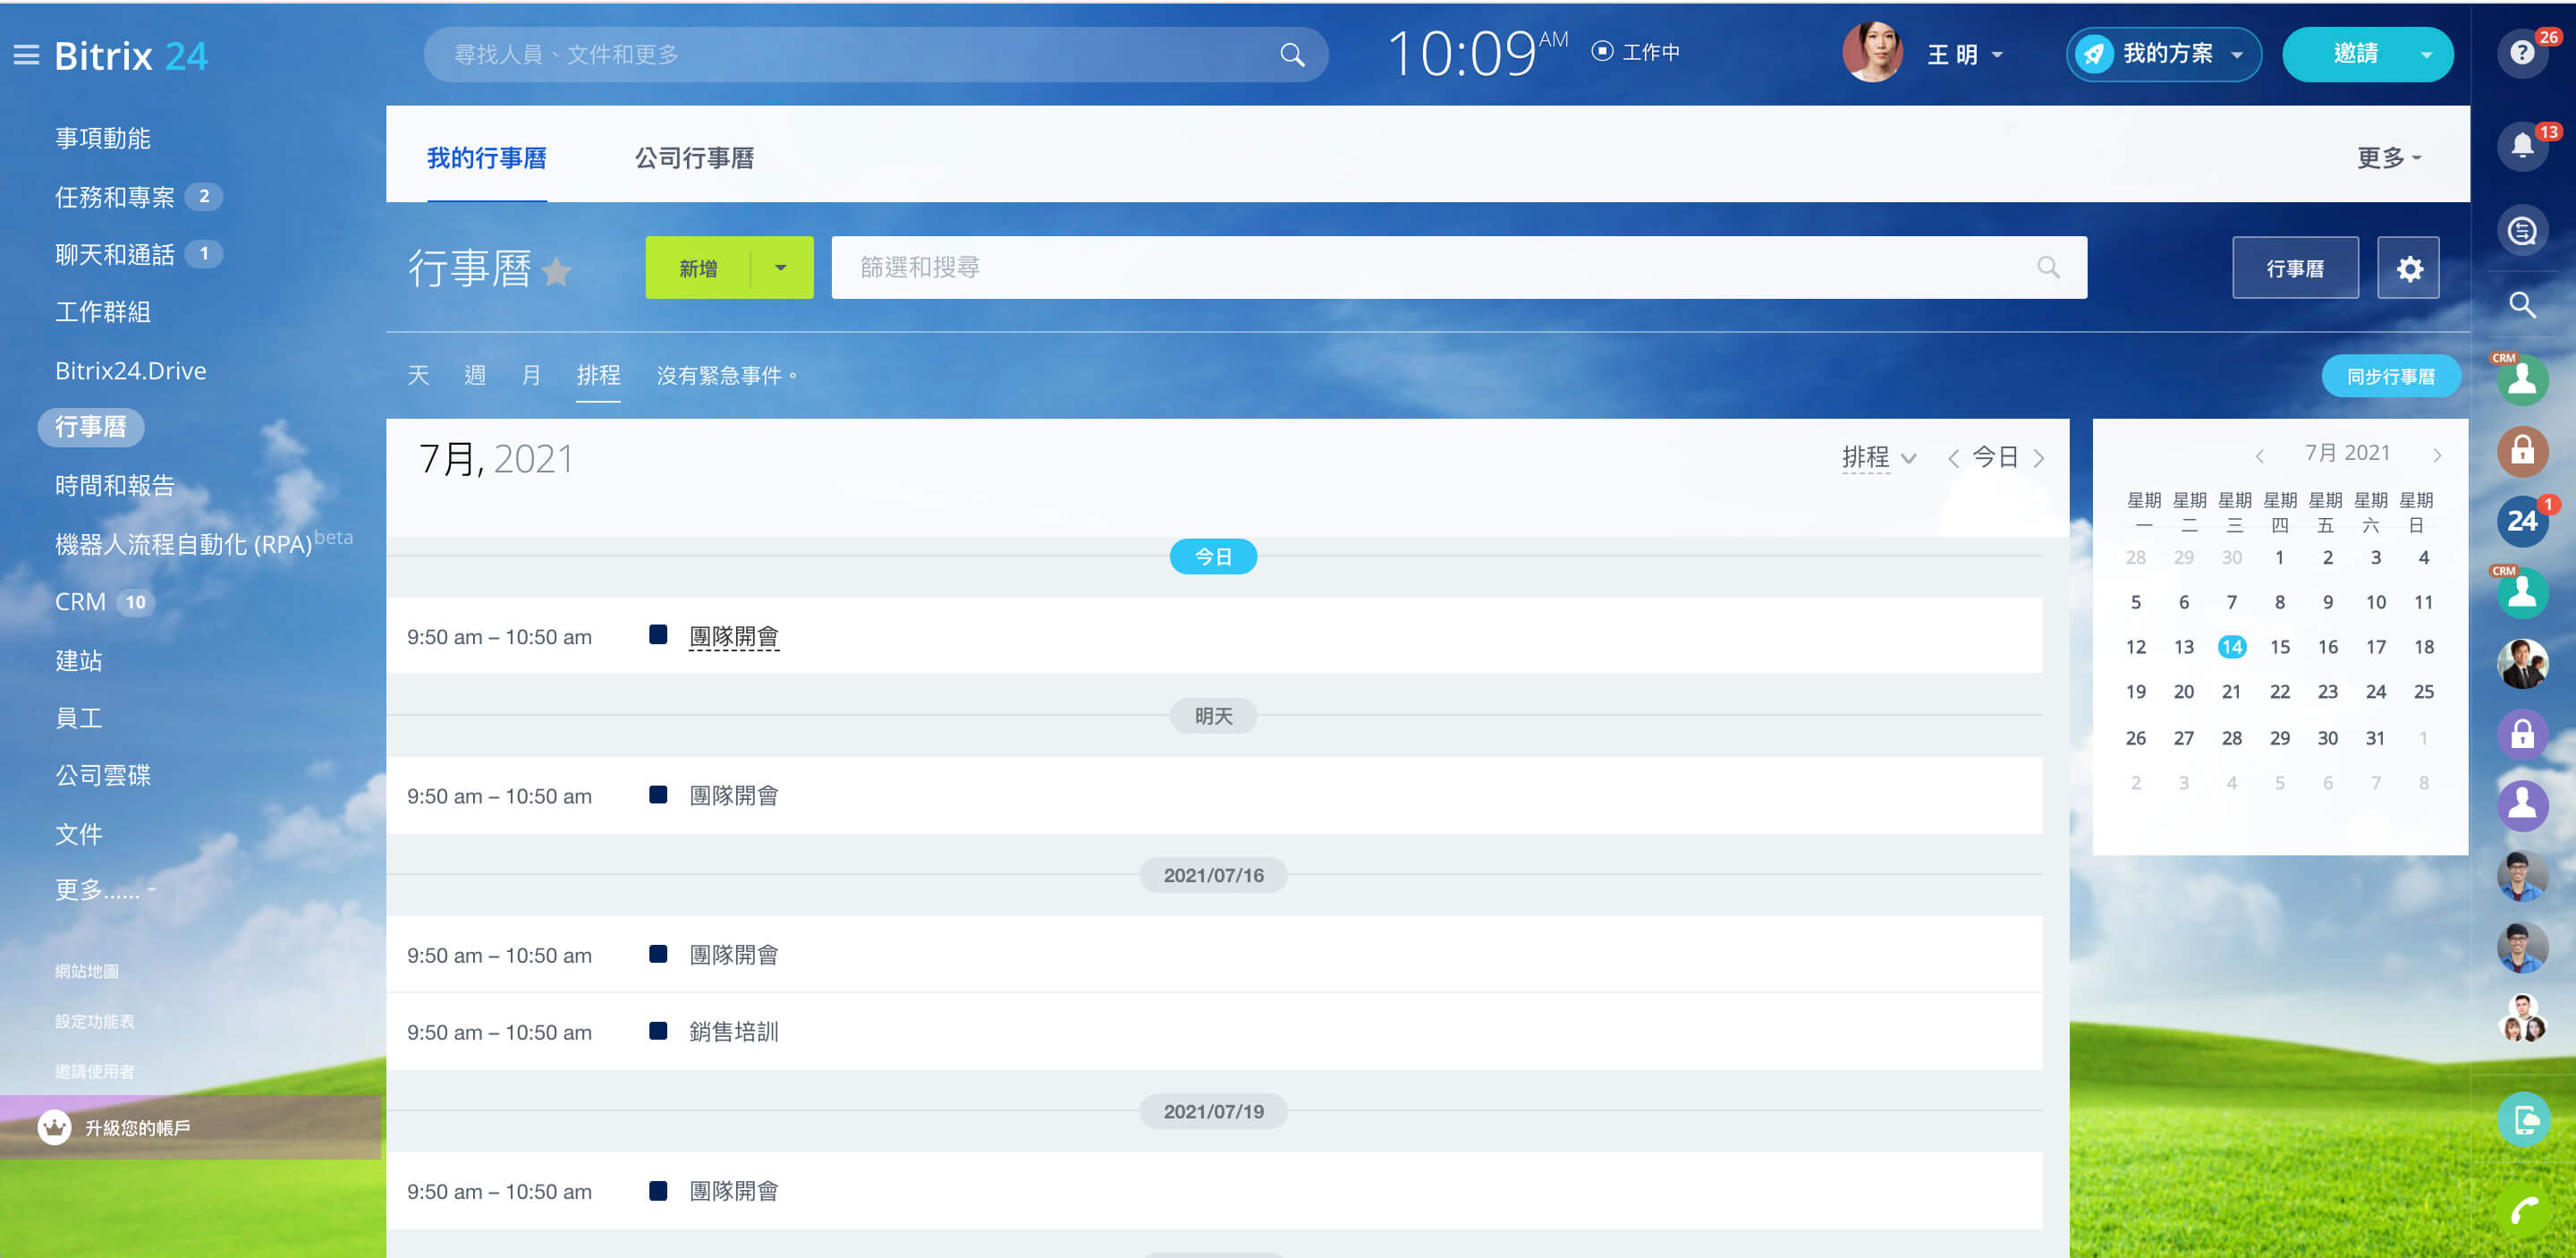Select the 月 month view

(530, 375)
